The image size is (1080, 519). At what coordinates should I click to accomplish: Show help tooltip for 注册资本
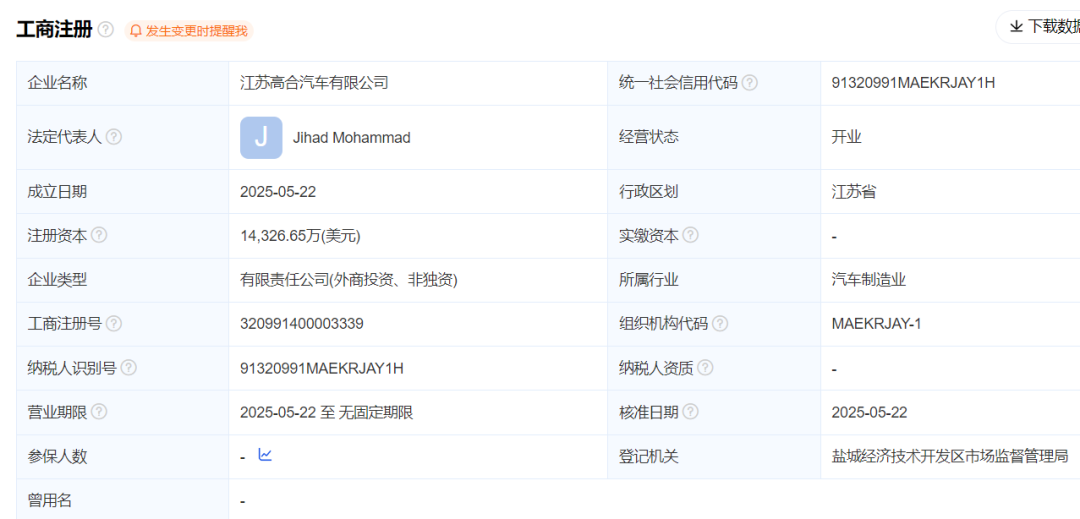pos(99,236)
